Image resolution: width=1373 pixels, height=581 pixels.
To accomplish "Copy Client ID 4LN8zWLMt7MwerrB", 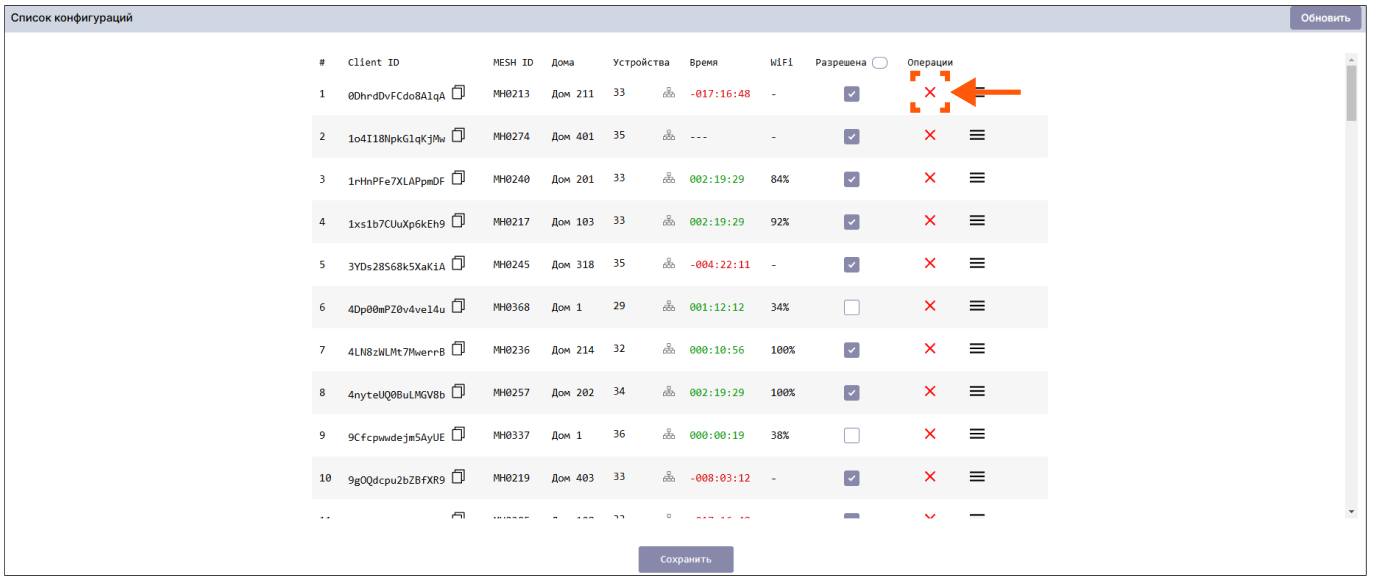I will click(459, 348).
